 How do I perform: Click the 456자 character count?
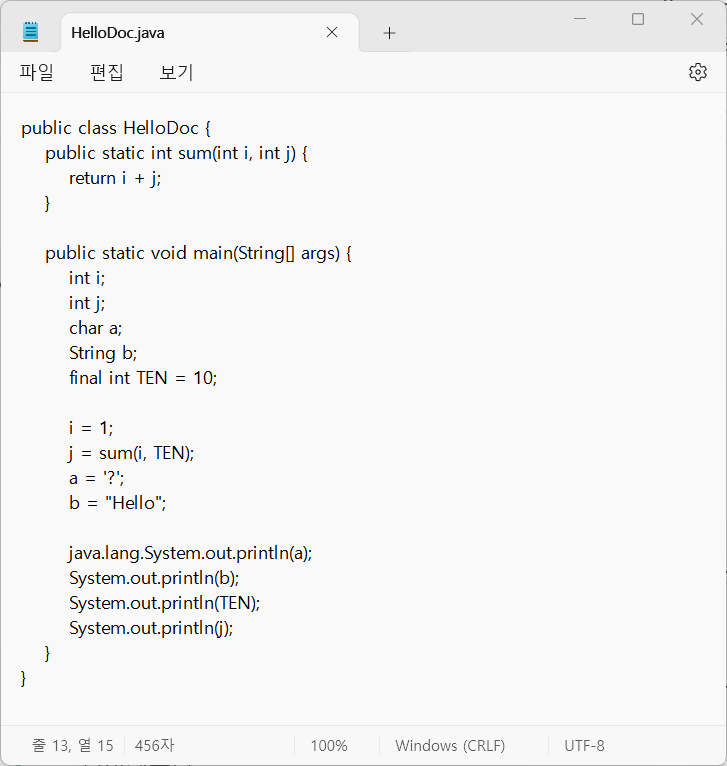pos(154,745)
